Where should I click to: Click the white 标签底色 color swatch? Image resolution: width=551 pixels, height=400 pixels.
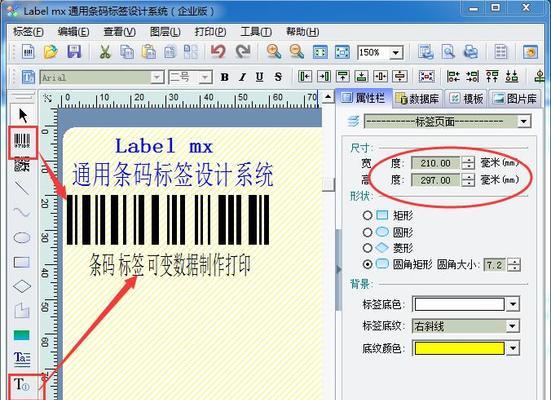[459, 304]
